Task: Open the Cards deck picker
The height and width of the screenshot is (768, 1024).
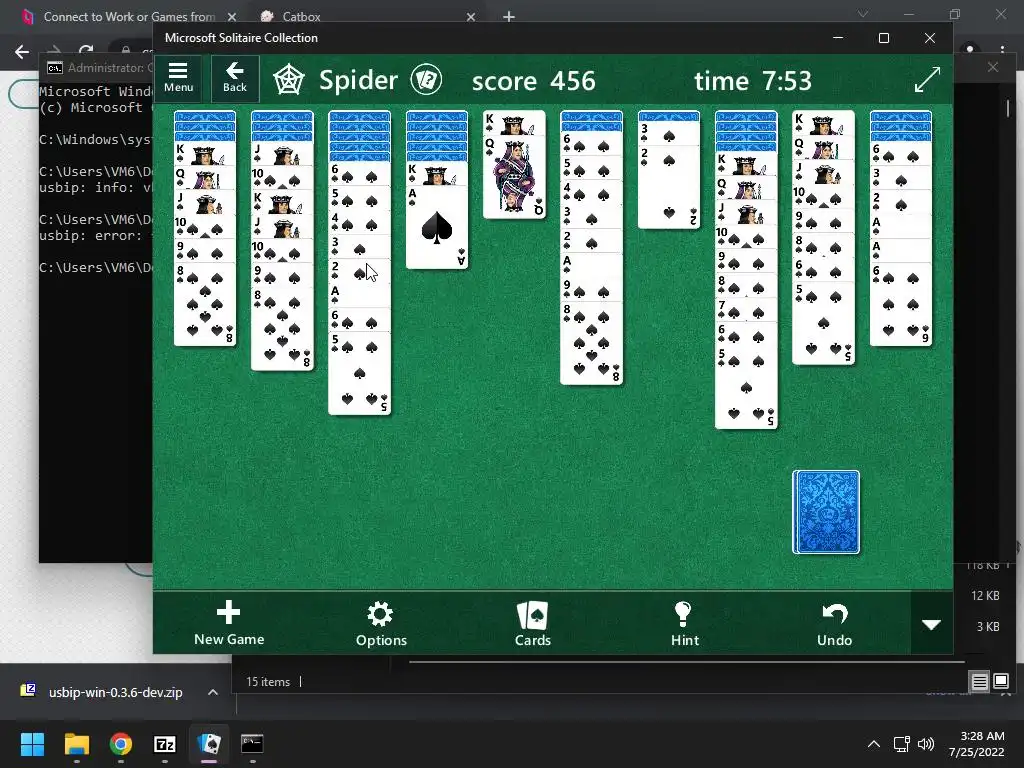Action: click(532, 623)
